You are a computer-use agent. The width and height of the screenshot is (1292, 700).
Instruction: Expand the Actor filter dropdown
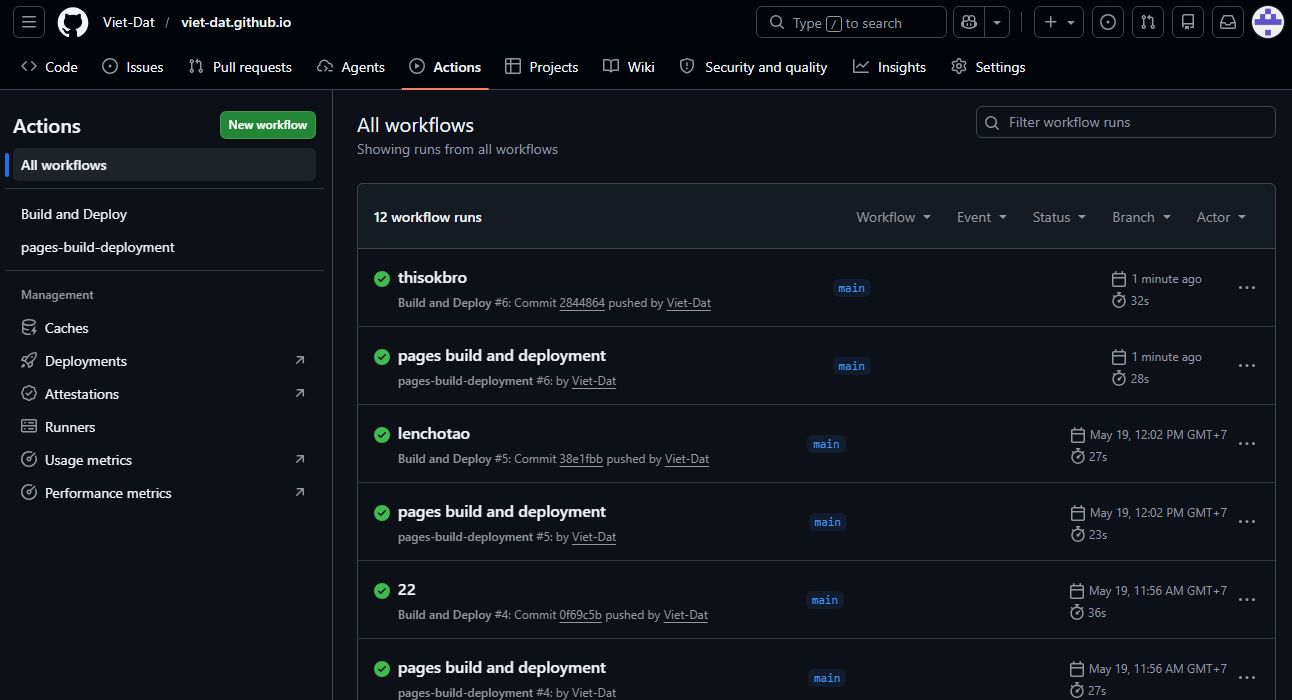pyautogui.click(x=1221, y=217)
